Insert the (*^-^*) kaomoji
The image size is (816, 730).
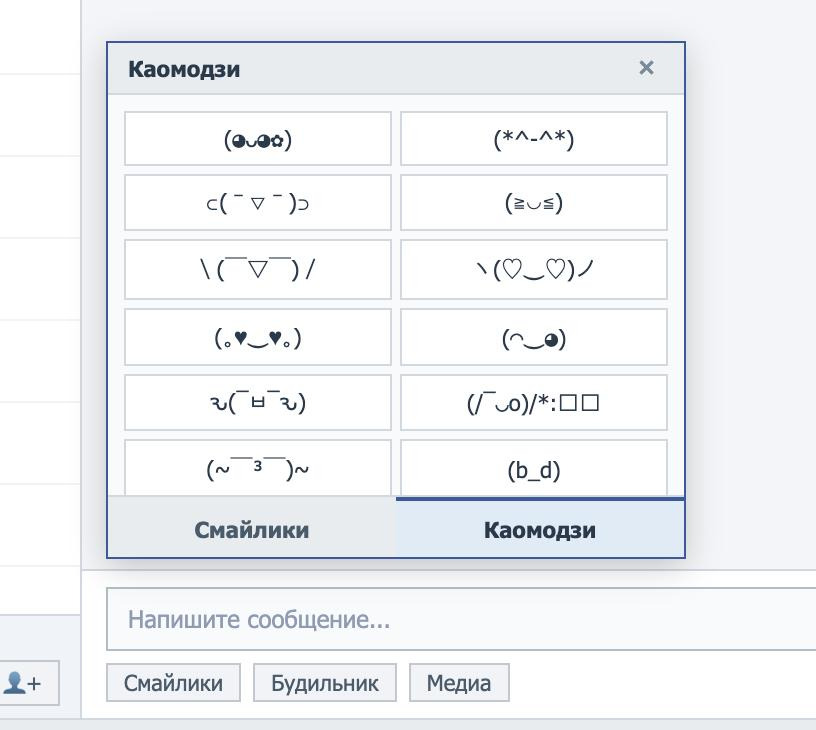point(533,138)
